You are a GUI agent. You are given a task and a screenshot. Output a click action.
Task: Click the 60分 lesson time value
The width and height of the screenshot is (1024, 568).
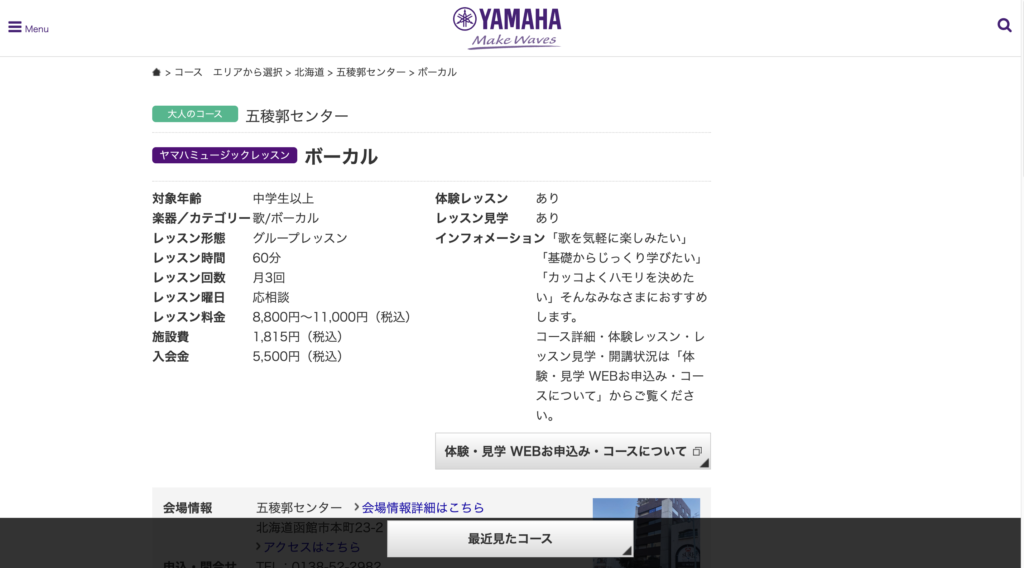pos(266,258)
